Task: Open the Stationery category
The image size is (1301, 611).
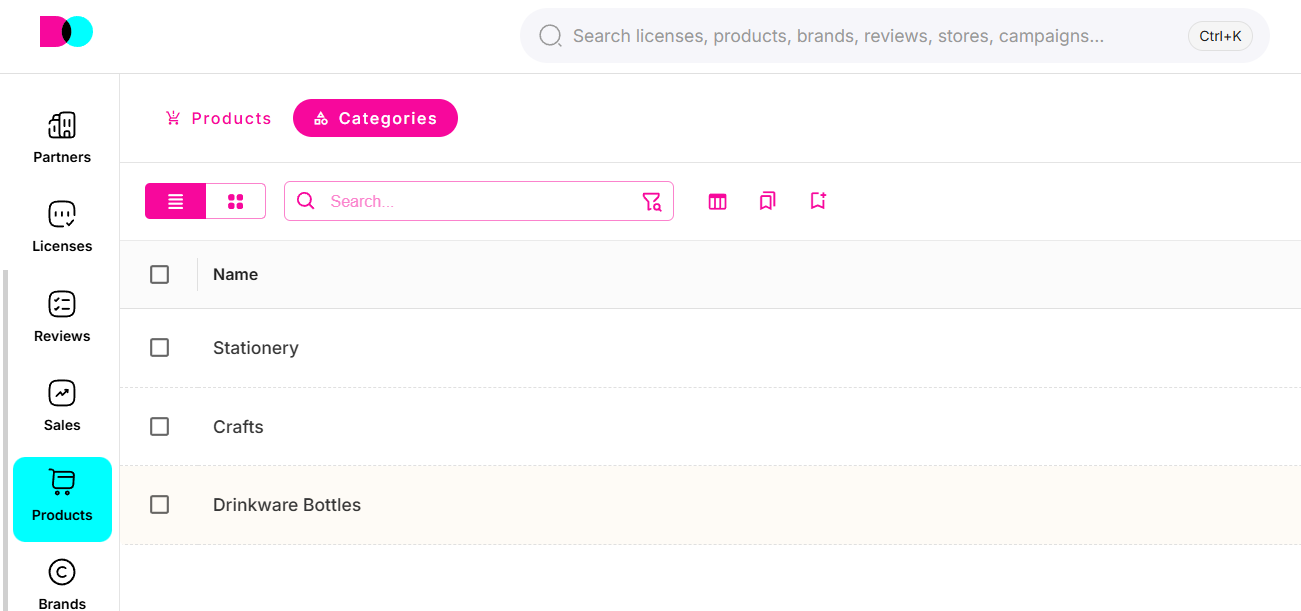Action: click(256, 348)
